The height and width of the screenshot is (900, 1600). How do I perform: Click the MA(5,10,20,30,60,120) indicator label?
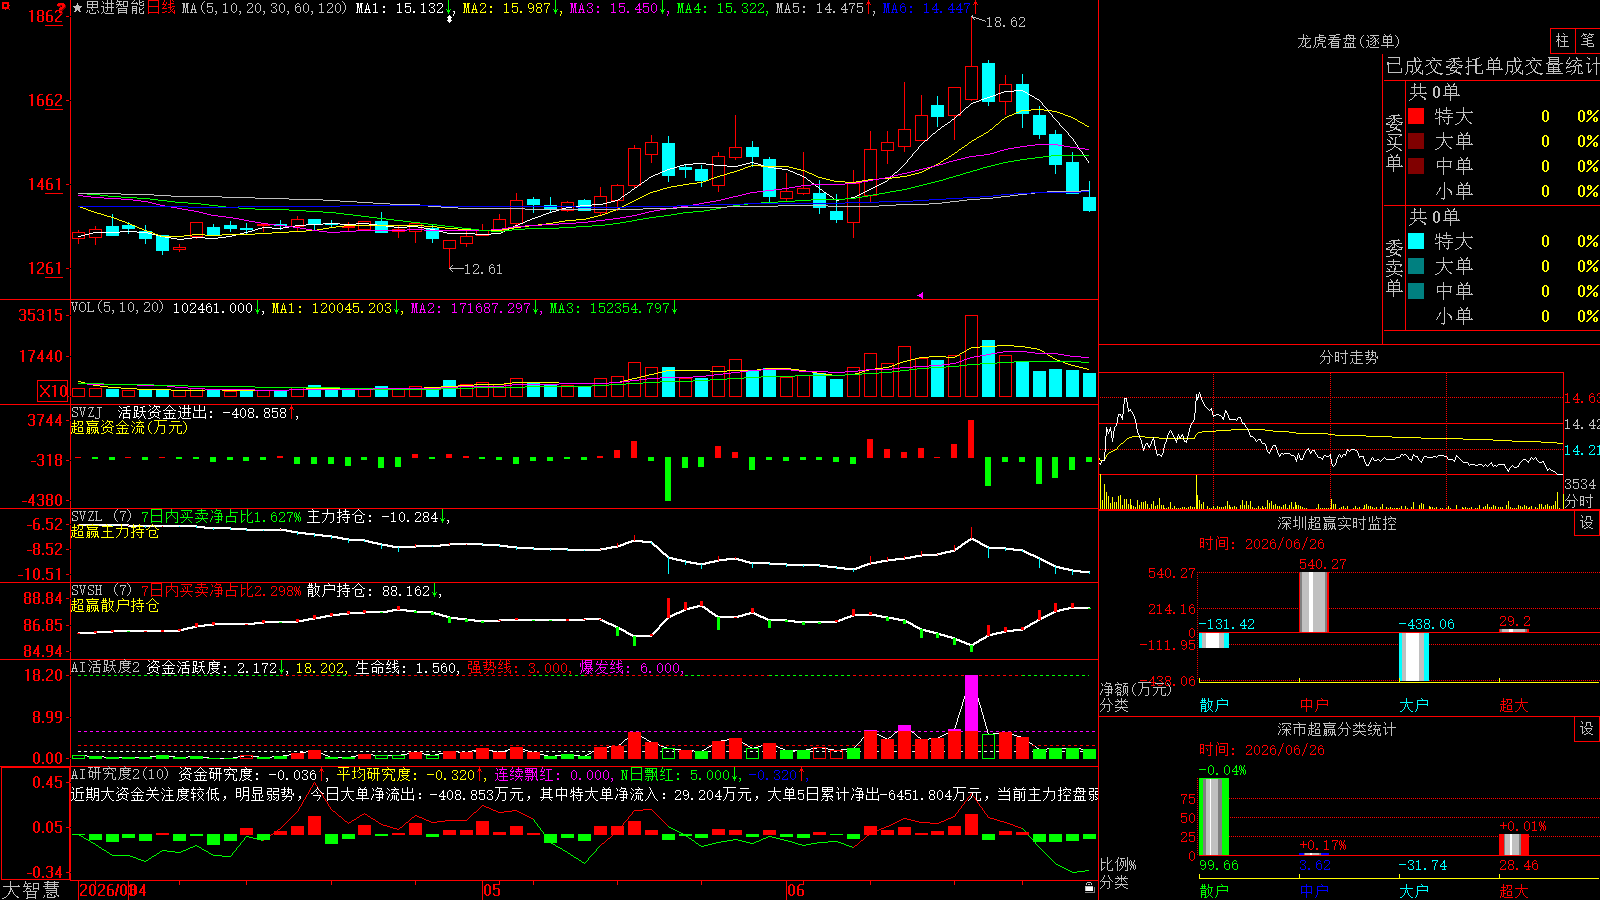[264, 8]
